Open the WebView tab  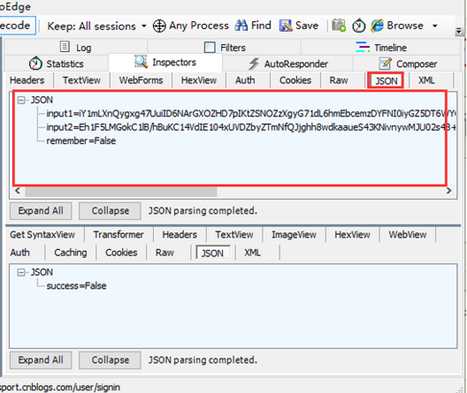point(407,235)
